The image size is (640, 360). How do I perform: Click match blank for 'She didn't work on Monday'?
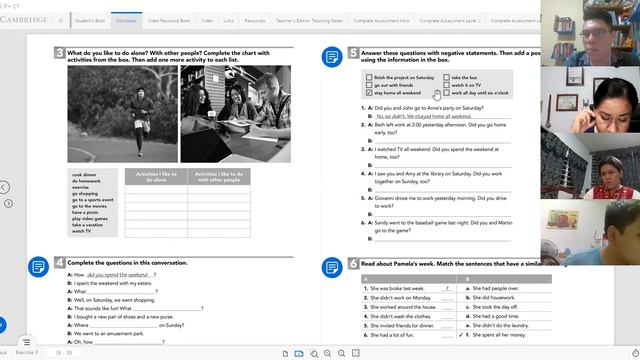(447, 298)
